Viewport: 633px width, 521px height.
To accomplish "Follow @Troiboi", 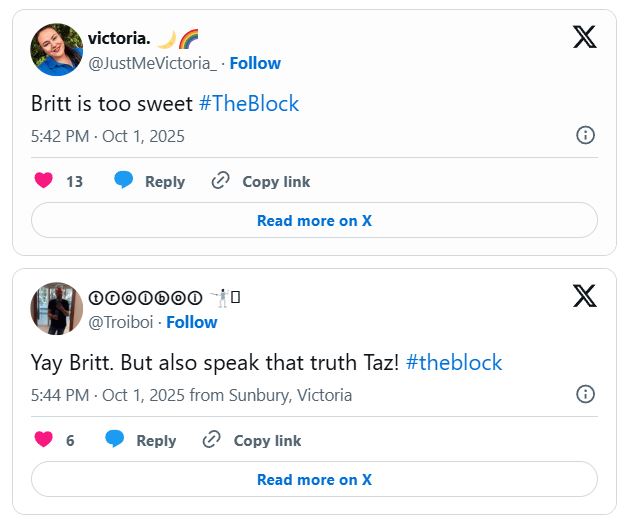I will [191, 322].
